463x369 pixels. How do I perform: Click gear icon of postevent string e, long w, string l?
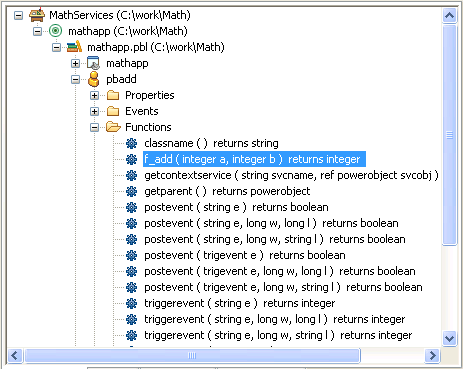click(x=132, y=239)
